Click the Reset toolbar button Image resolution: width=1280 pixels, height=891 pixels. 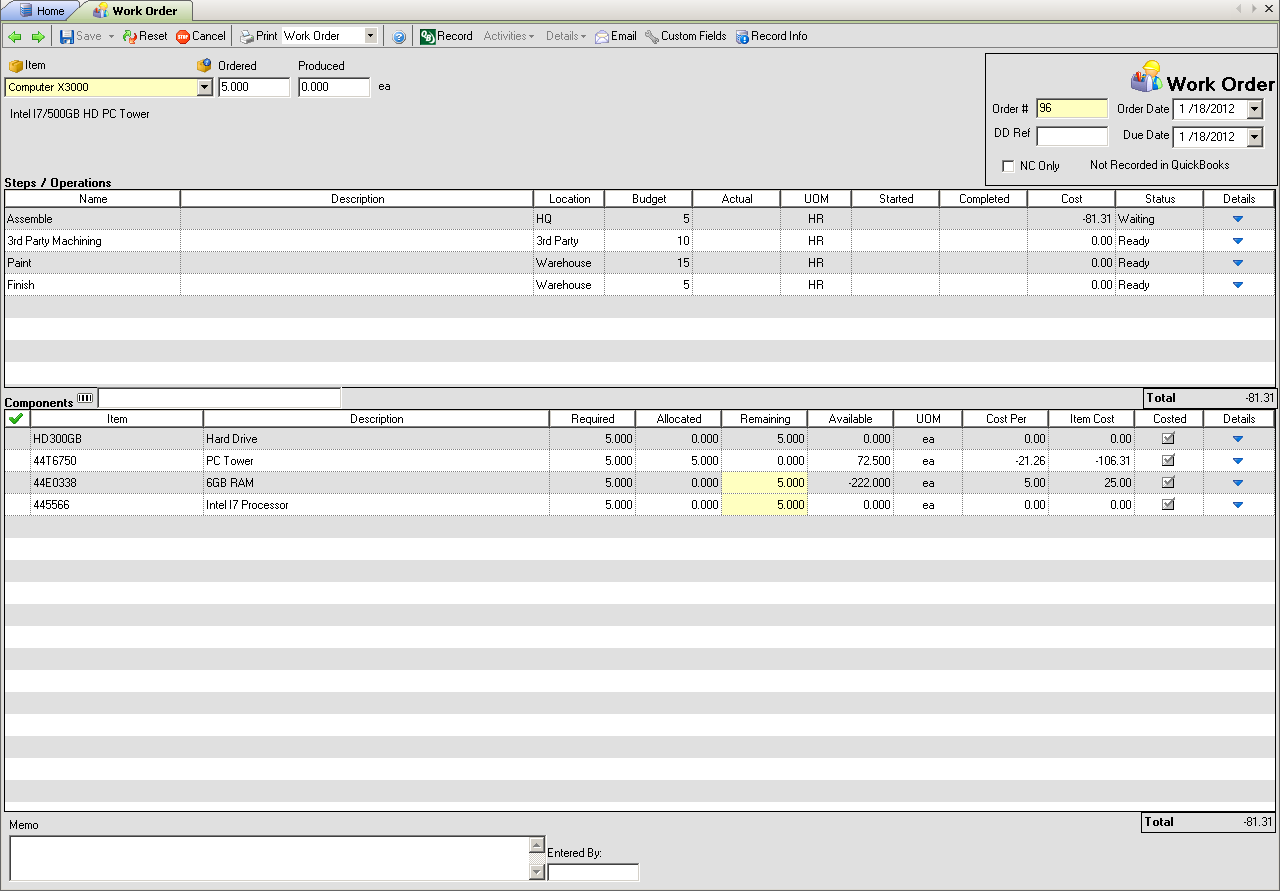pos(145,36)
